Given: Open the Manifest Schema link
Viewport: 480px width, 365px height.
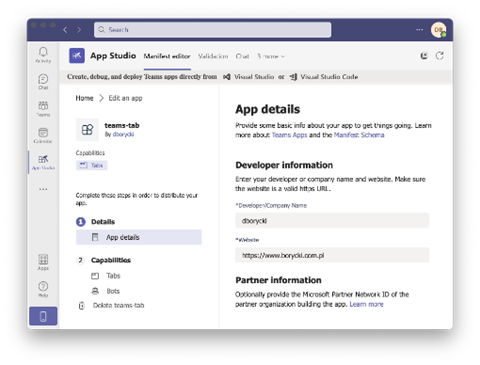Looking at the screenshot, I should point(359,135).
